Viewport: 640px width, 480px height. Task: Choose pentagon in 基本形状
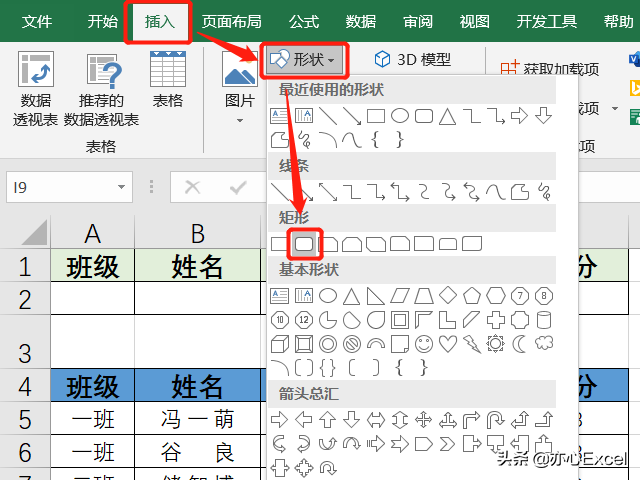click(x=471, y=296)
